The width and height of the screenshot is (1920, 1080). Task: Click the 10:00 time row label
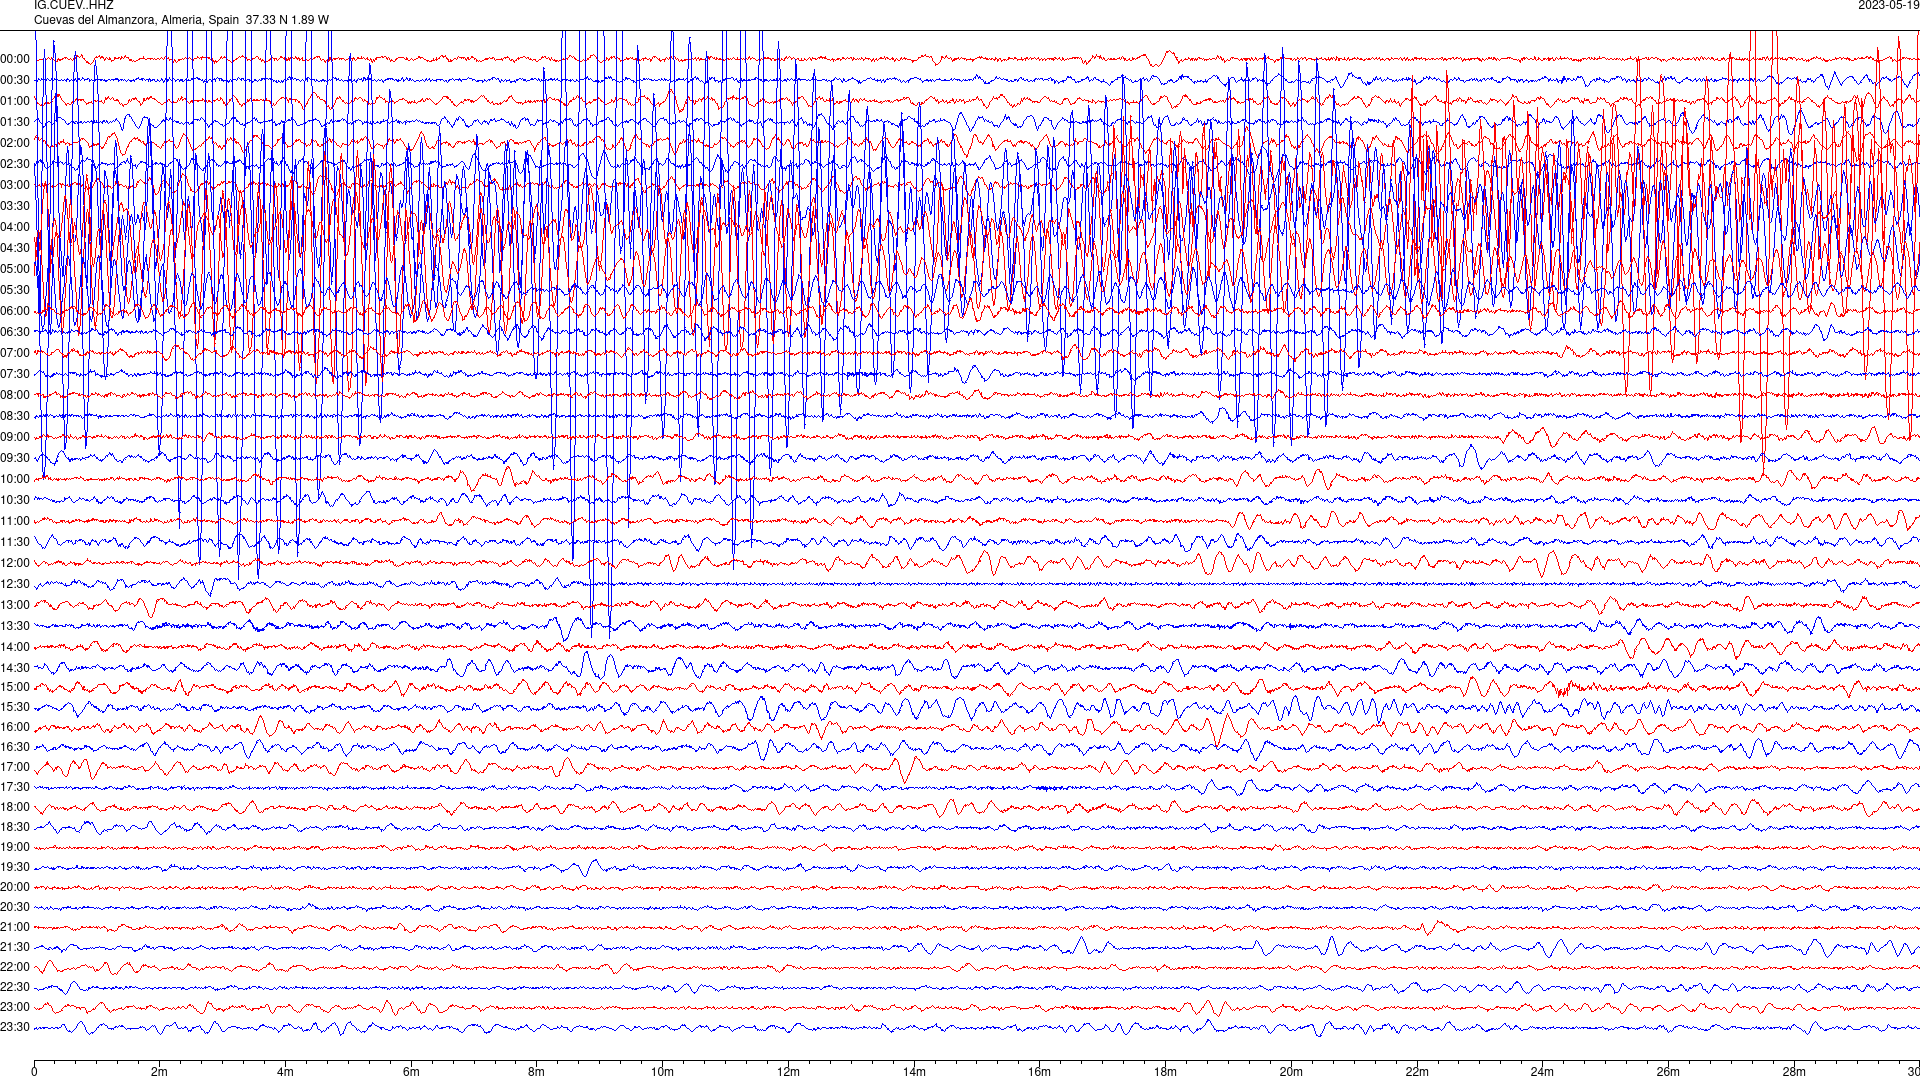click(x=15, y=480)
